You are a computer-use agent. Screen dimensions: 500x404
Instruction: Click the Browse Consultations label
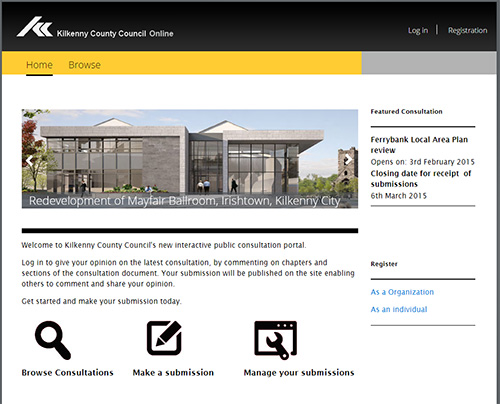click(68, 372)
